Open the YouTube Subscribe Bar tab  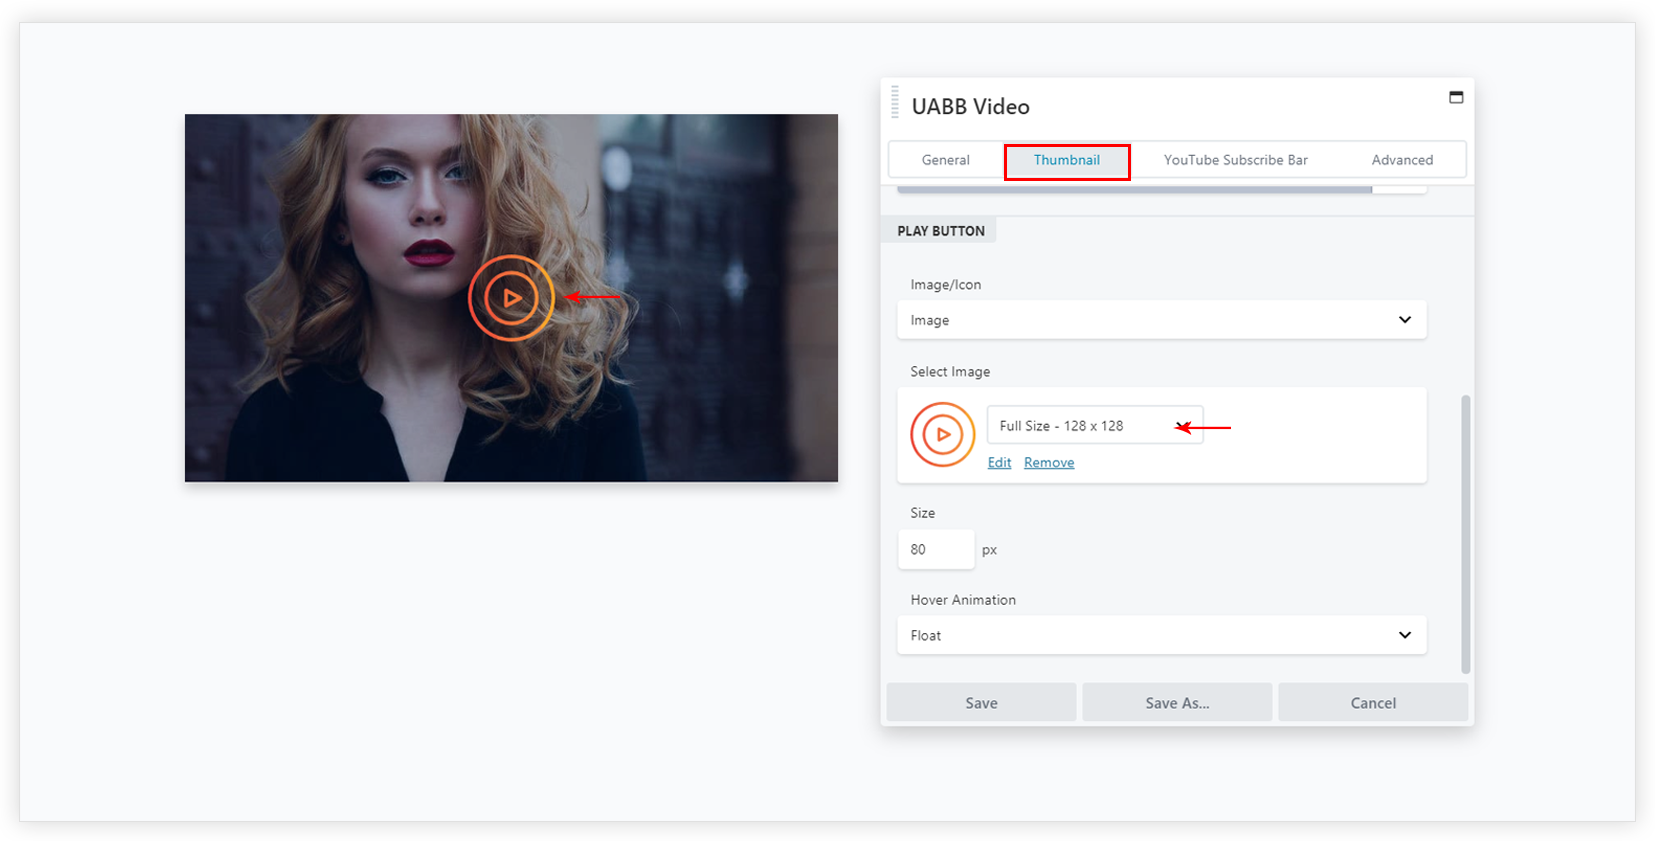[1235, 160]
